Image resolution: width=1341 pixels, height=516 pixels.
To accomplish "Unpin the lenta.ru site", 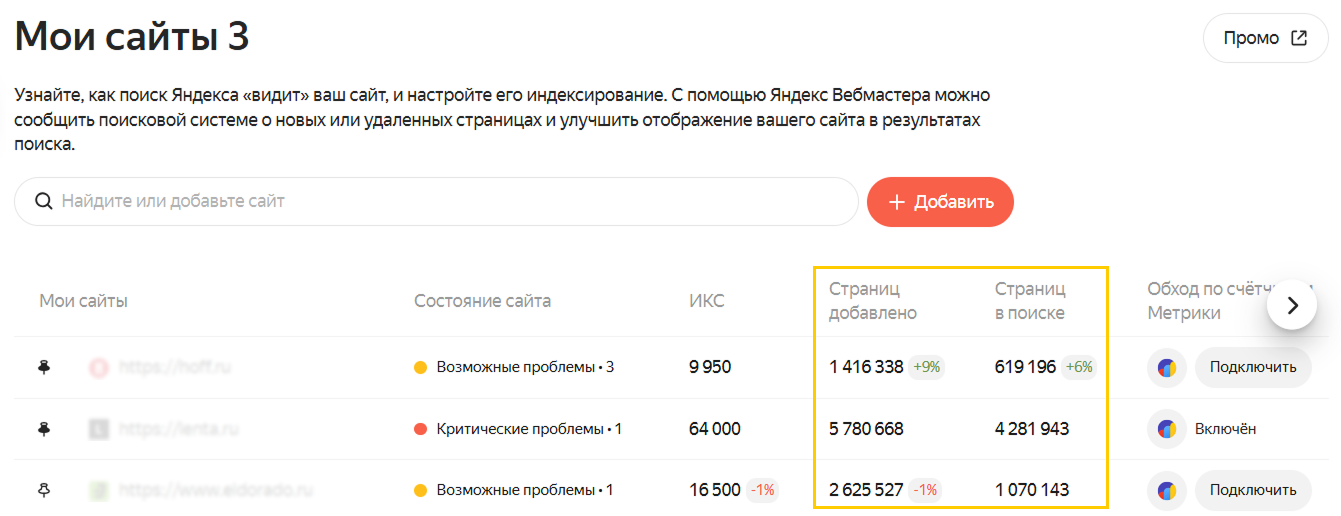I will click(x=44, y=429).
